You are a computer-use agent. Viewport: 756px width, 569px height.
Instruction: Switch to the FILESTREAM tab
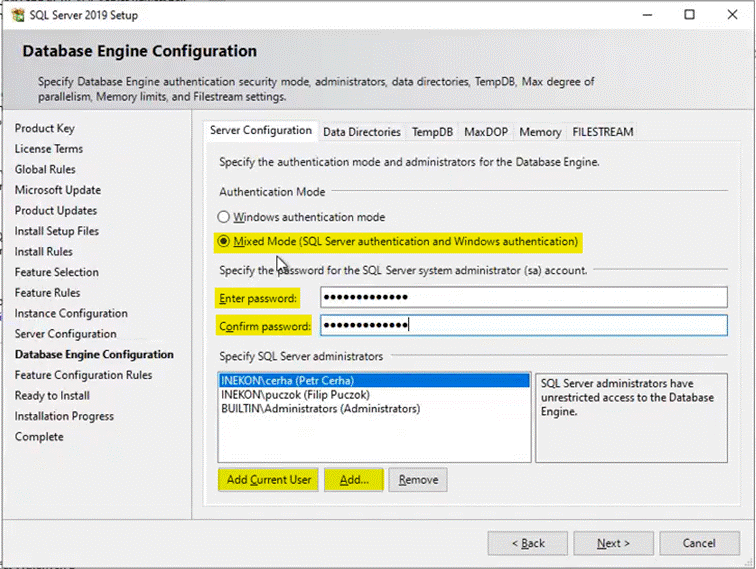pos(603,132)
